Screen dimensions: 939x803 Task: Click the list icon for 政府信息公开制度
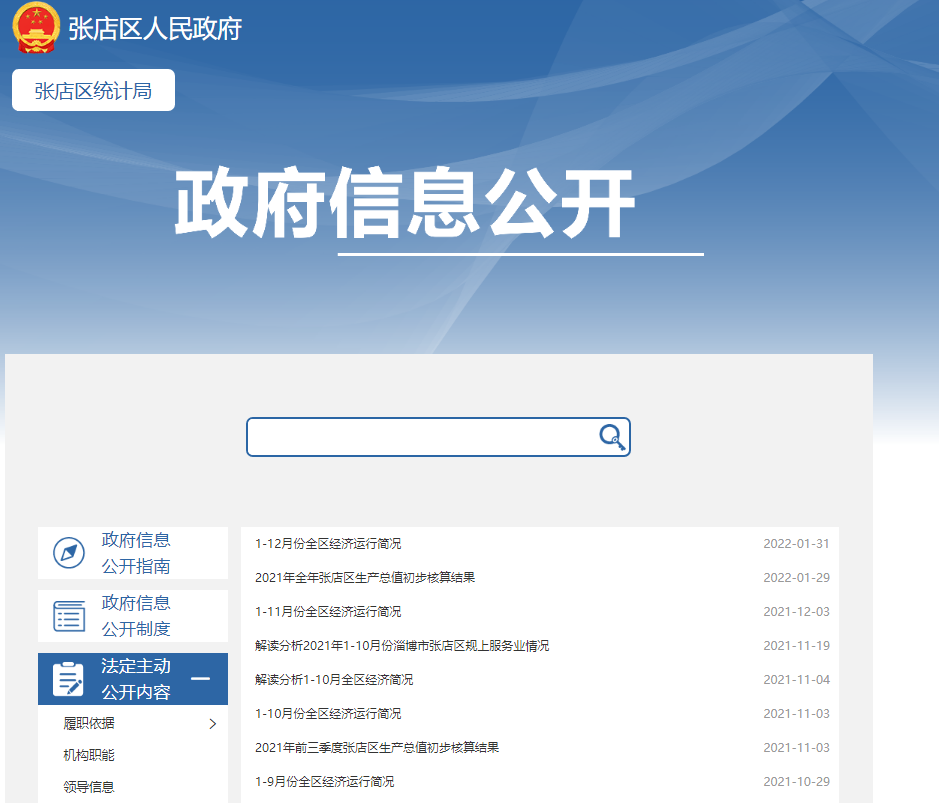click(69, 616)
